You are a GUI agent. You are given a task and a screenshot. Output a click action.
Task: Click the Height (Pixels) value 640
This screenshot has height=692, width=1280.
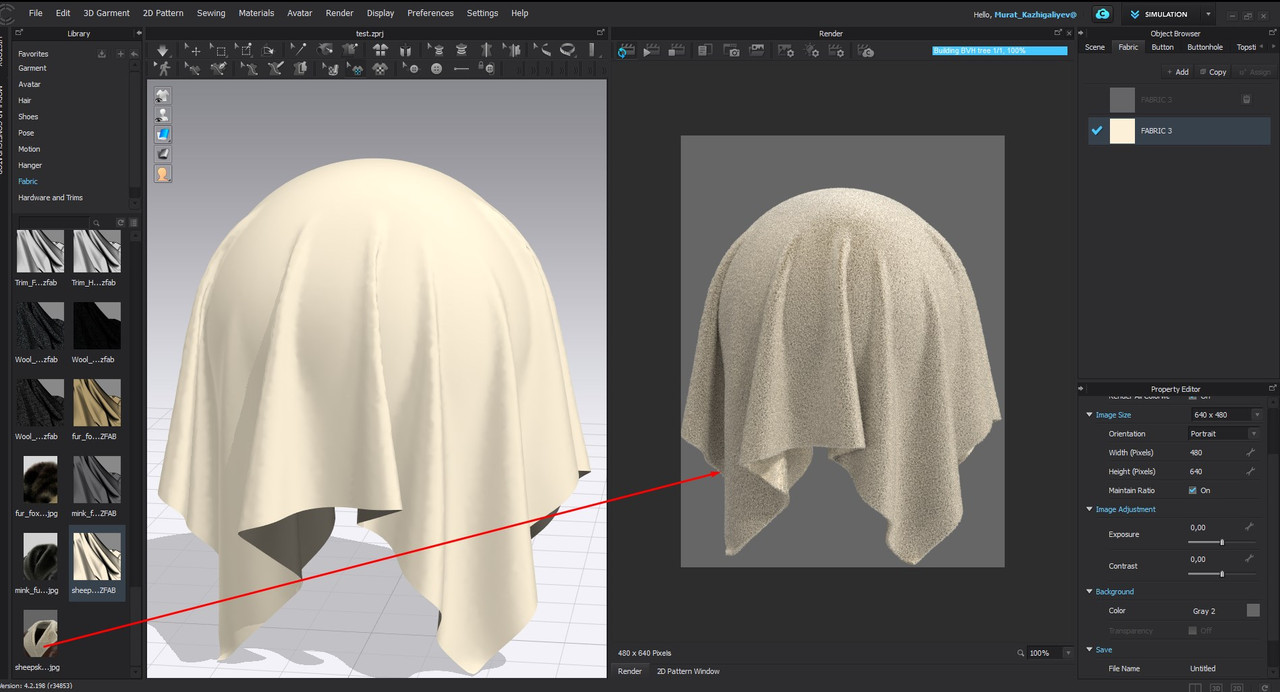1196,471
